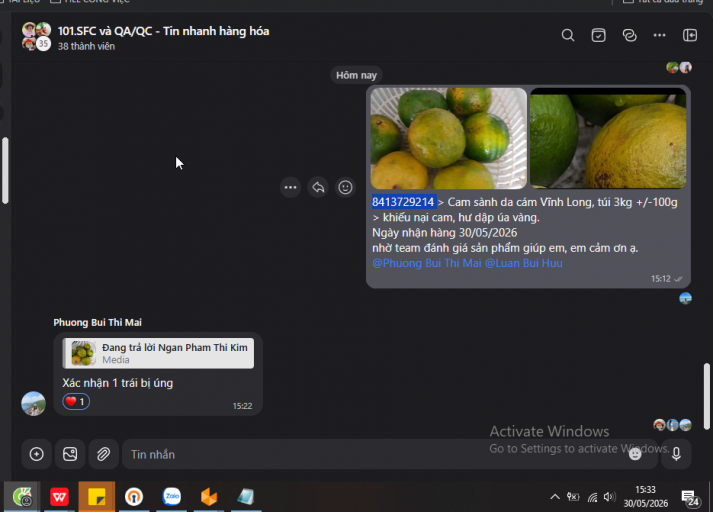
Task: Open the notification center with 24 badge
Action: coord(690,498)
